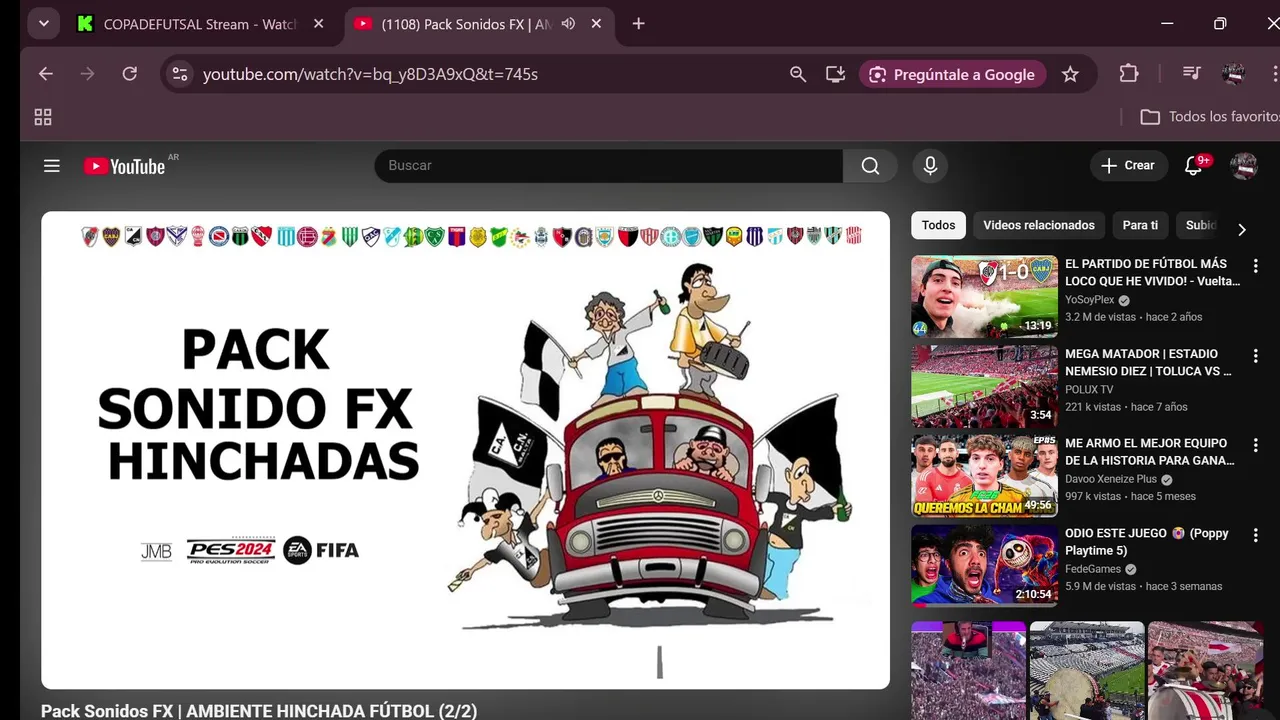Screen dimensions: 1280x720
Task: Close the Pack Sonidos FX tab
Action: [596, 24]
